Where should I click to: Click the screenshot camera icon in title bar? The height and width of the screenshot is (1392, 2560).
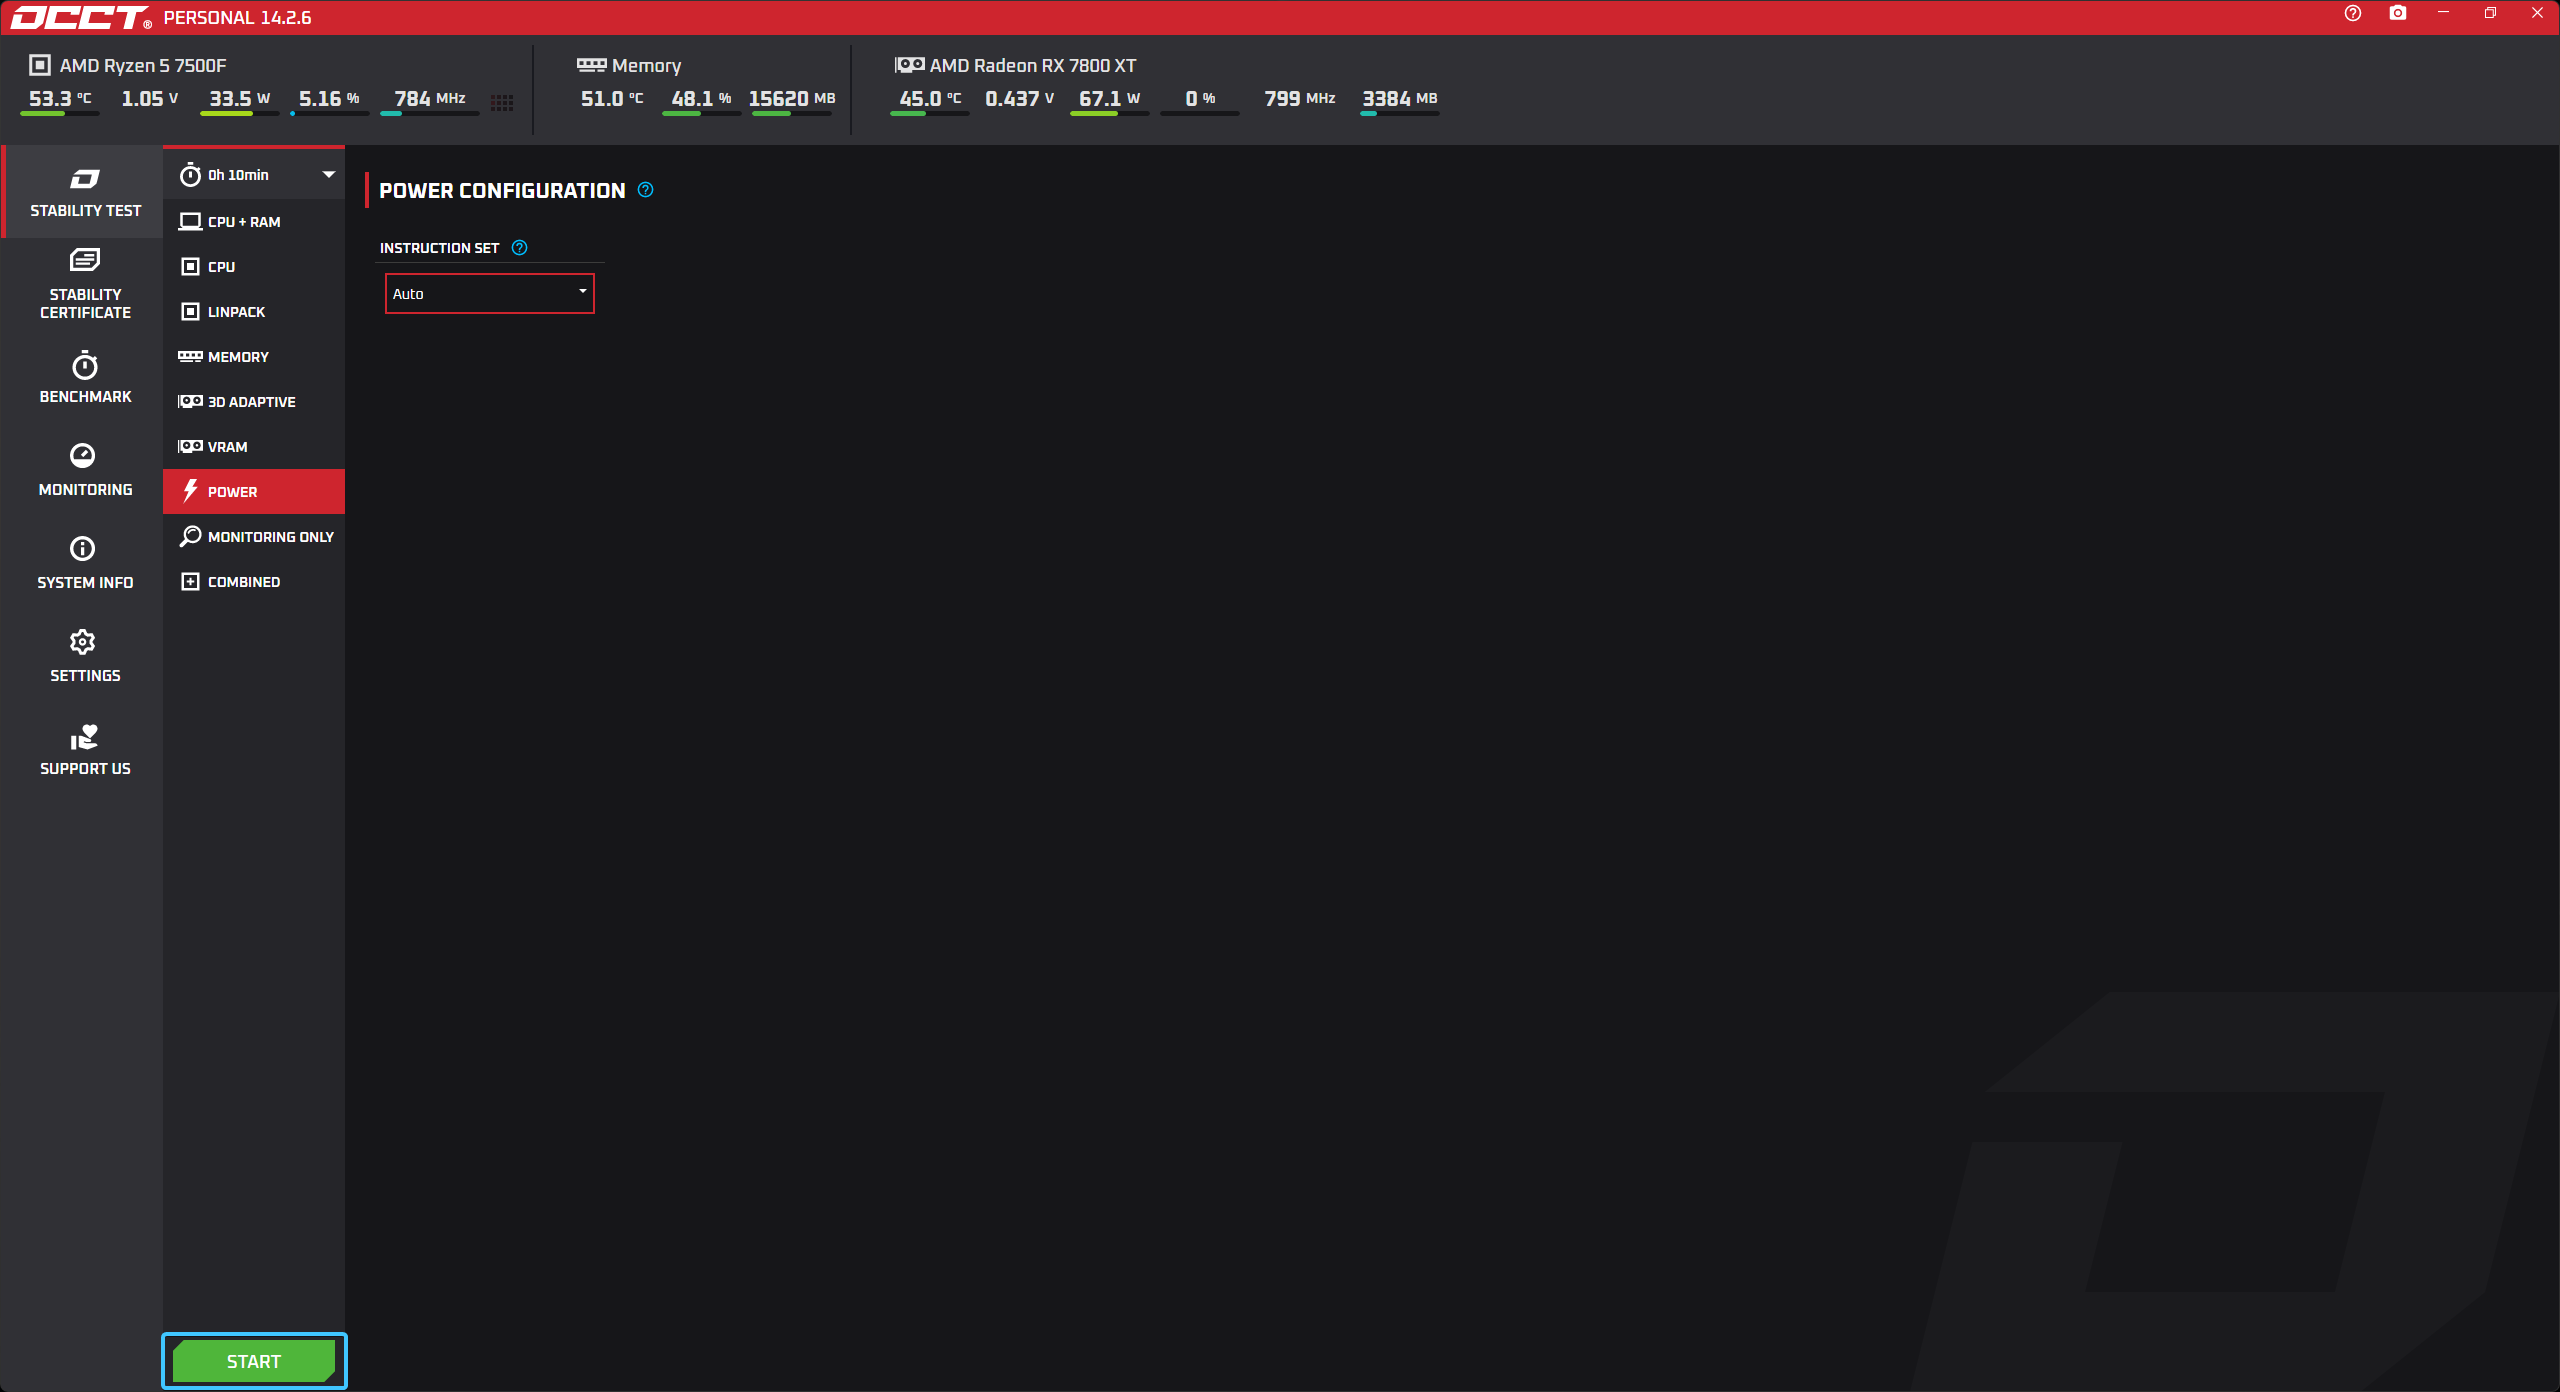point(2398,13)
